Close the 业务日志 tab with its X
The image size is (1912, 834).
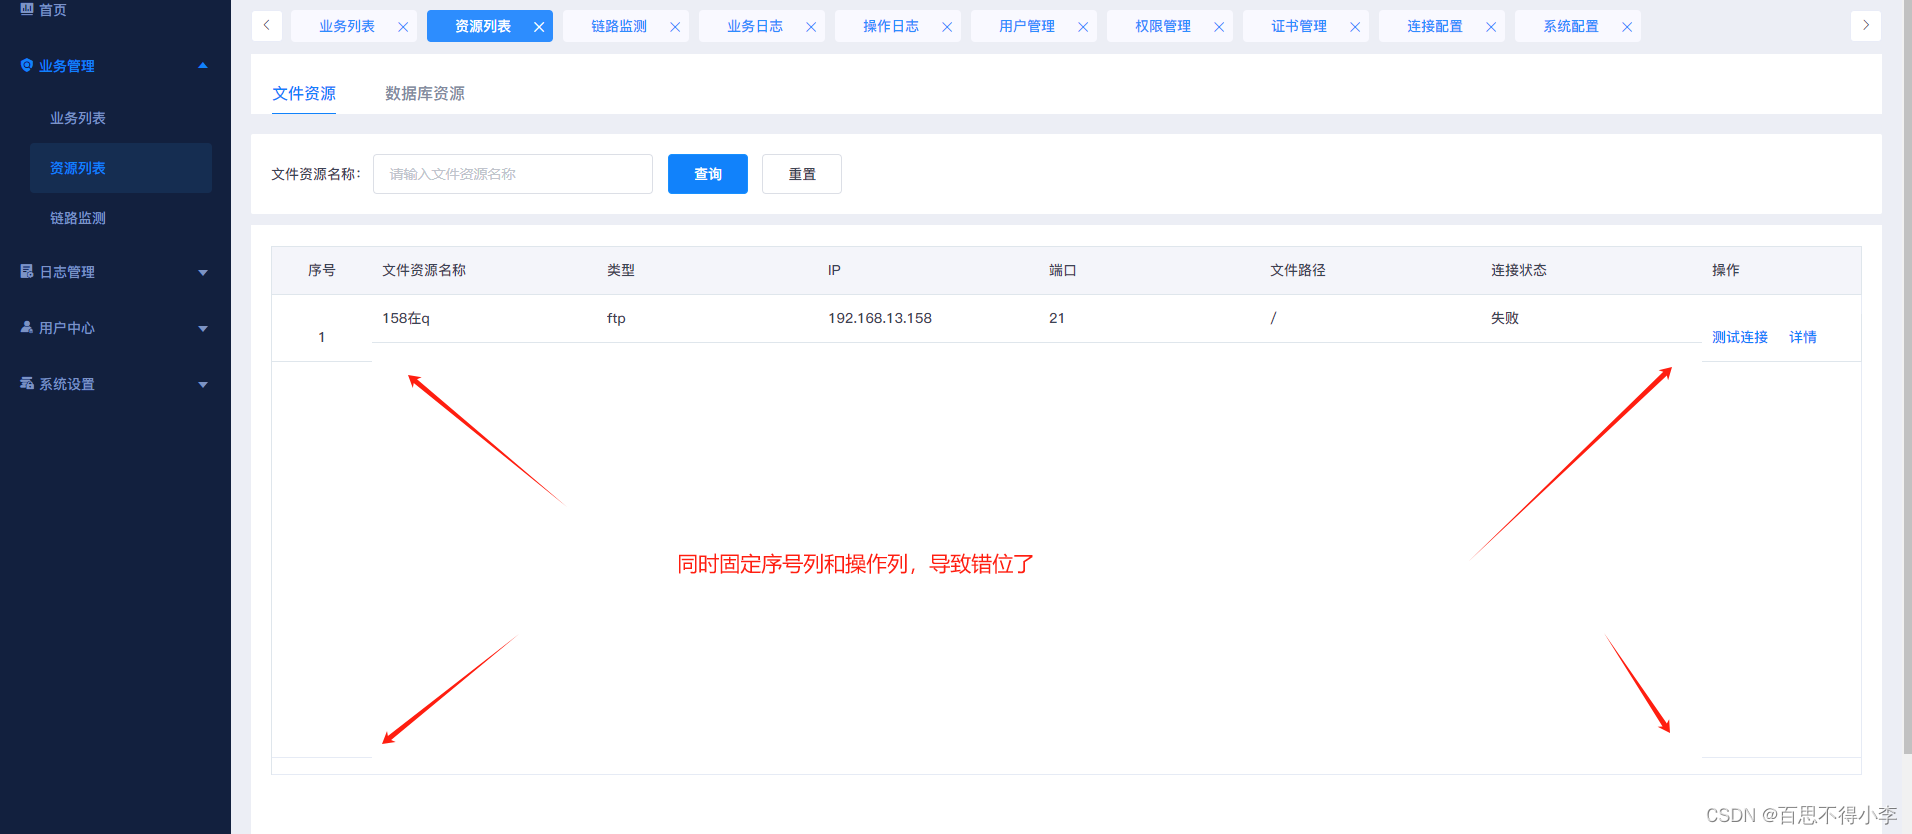(811, 27)
